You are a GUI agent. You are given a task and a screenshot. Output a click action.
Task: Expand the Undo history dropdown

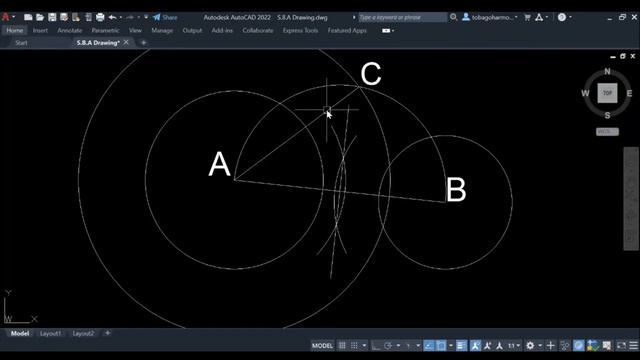121,17
